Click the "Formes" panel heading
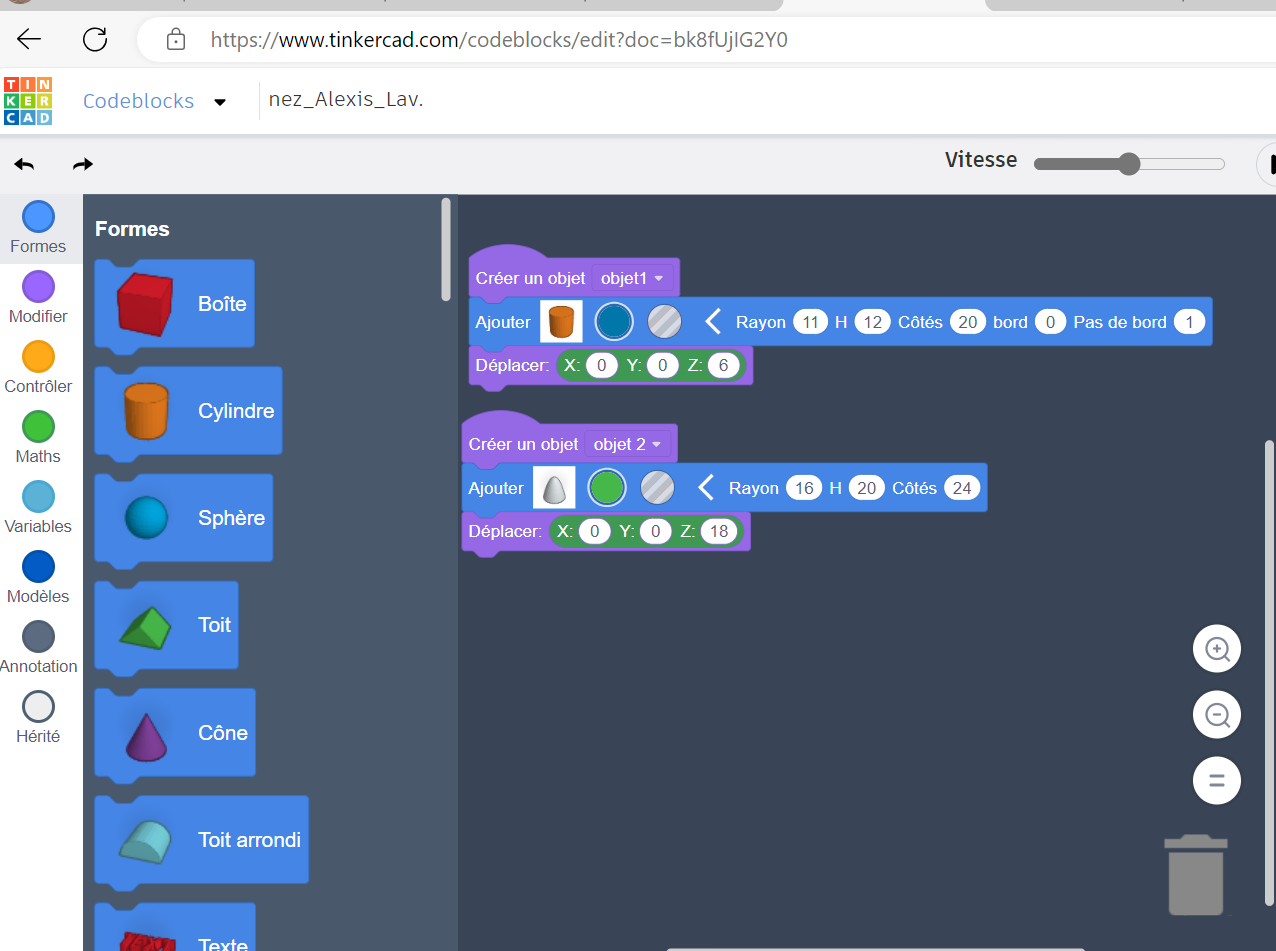The height and width of the screenshot is (951, 1276). click(x=132, y=229)
